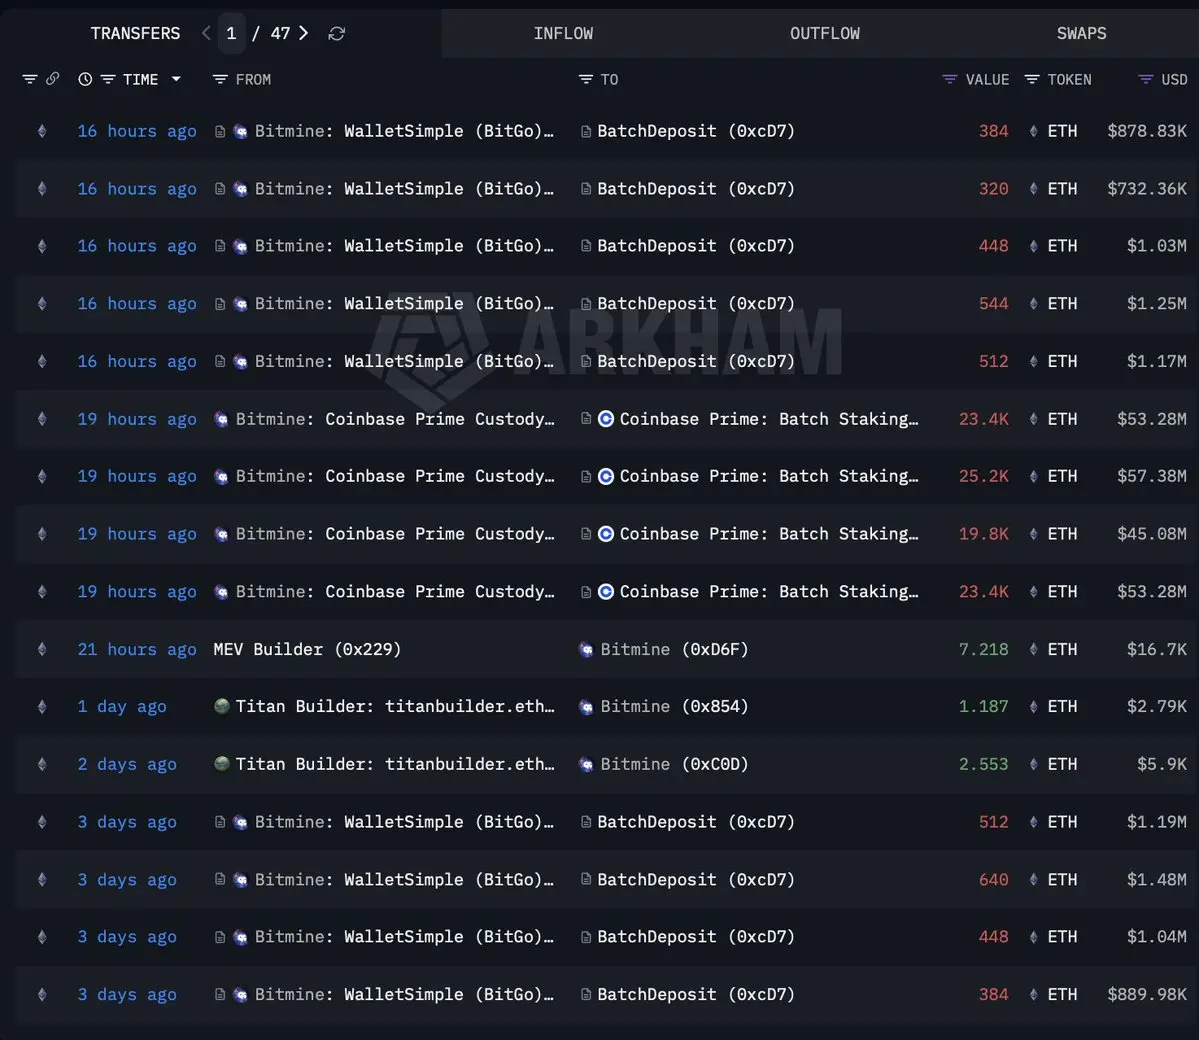Open MEV Builder (0x229) address
This screenshot has height=1040, width=1199.
click(x=307, y=649)
